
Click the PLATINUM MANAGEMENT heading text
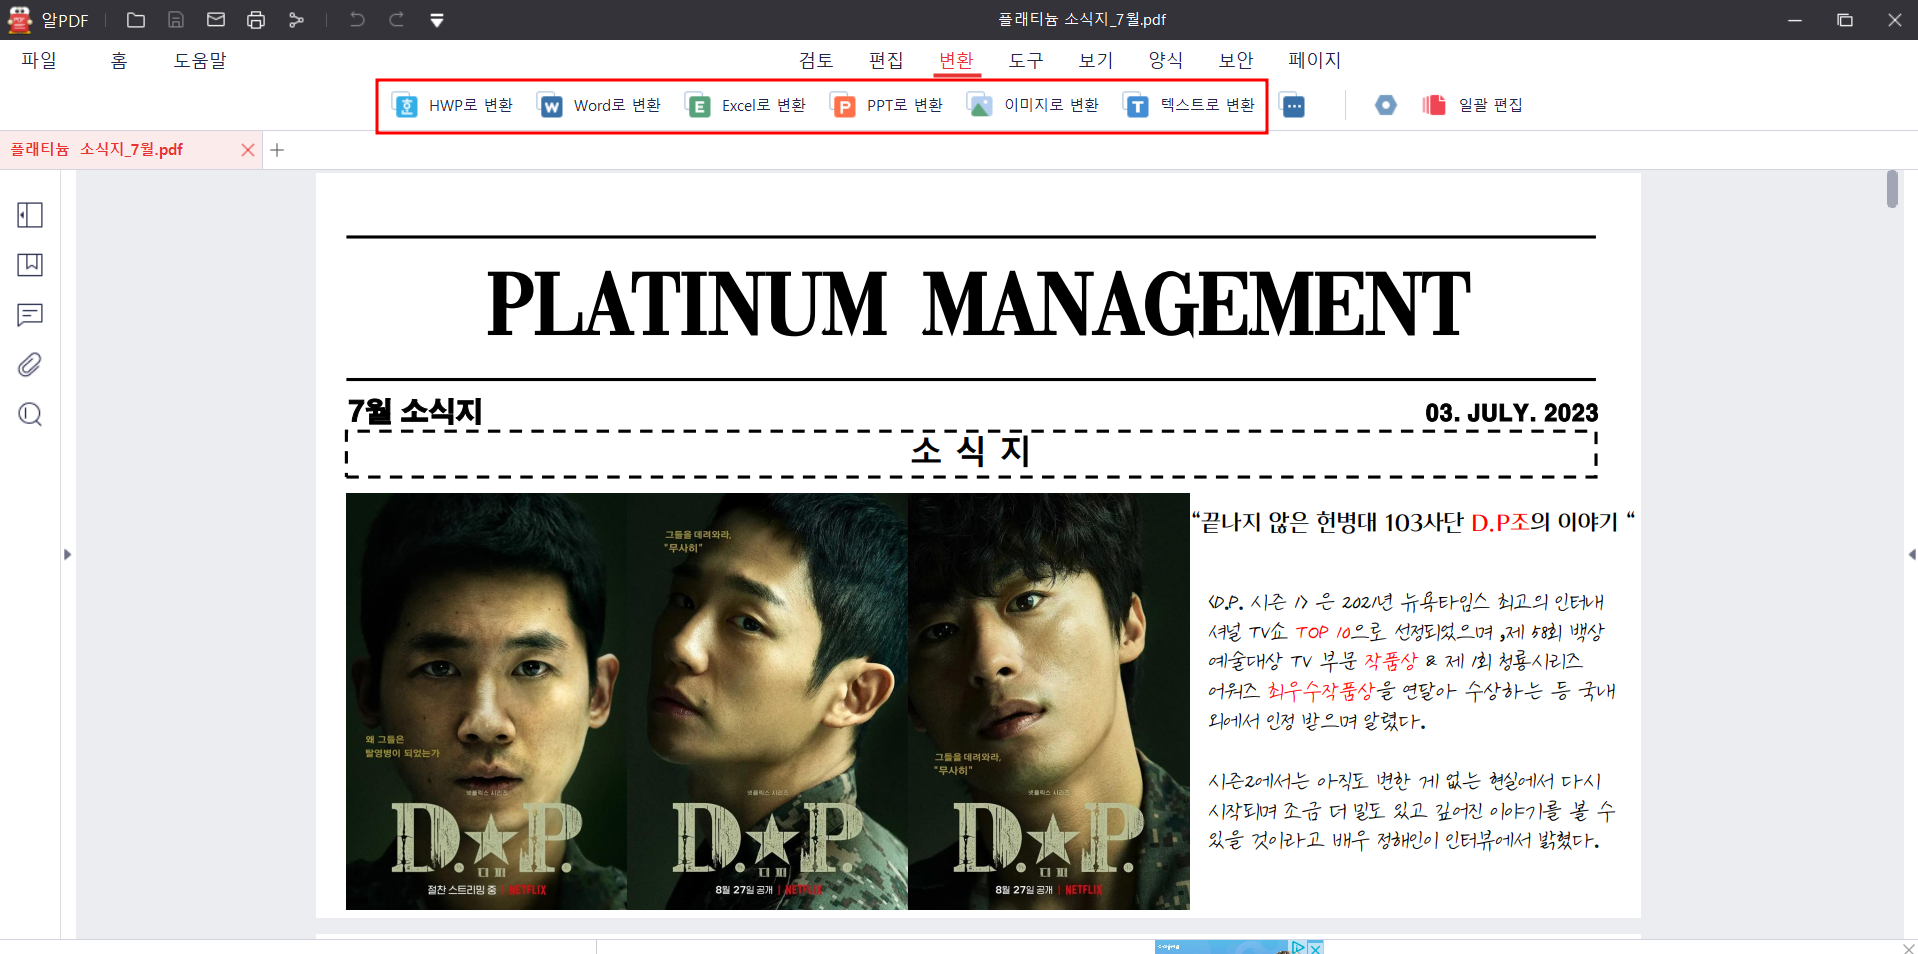point(977,305)
